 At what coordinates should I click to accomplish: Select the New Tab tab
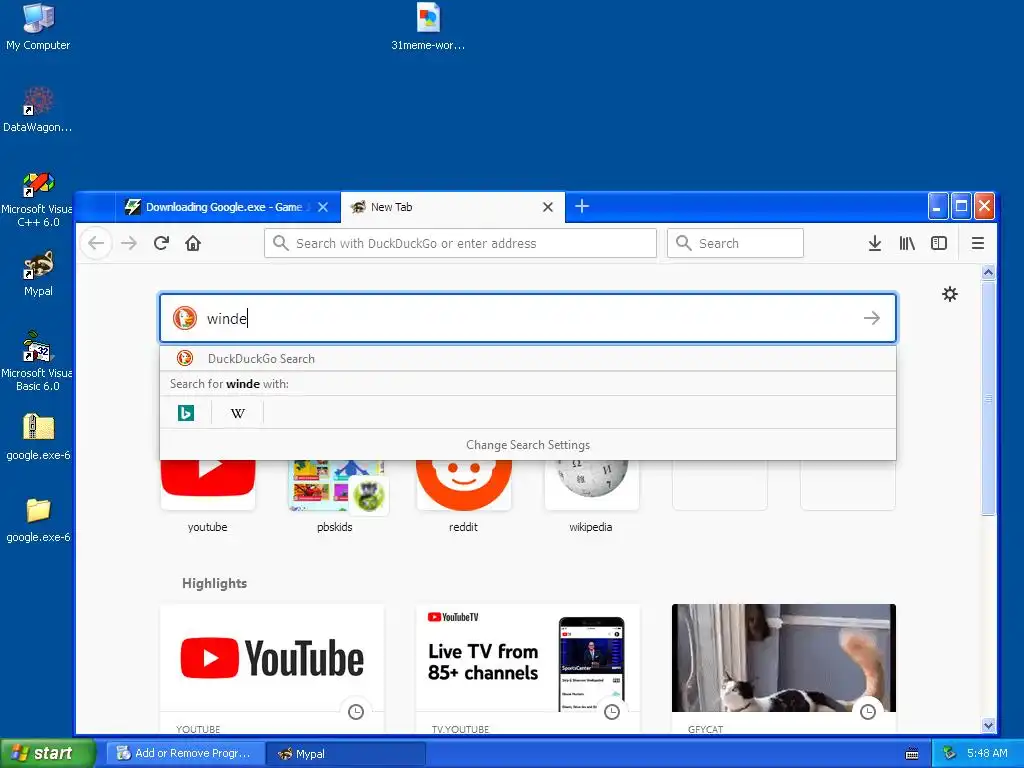(x=453, y=207)
